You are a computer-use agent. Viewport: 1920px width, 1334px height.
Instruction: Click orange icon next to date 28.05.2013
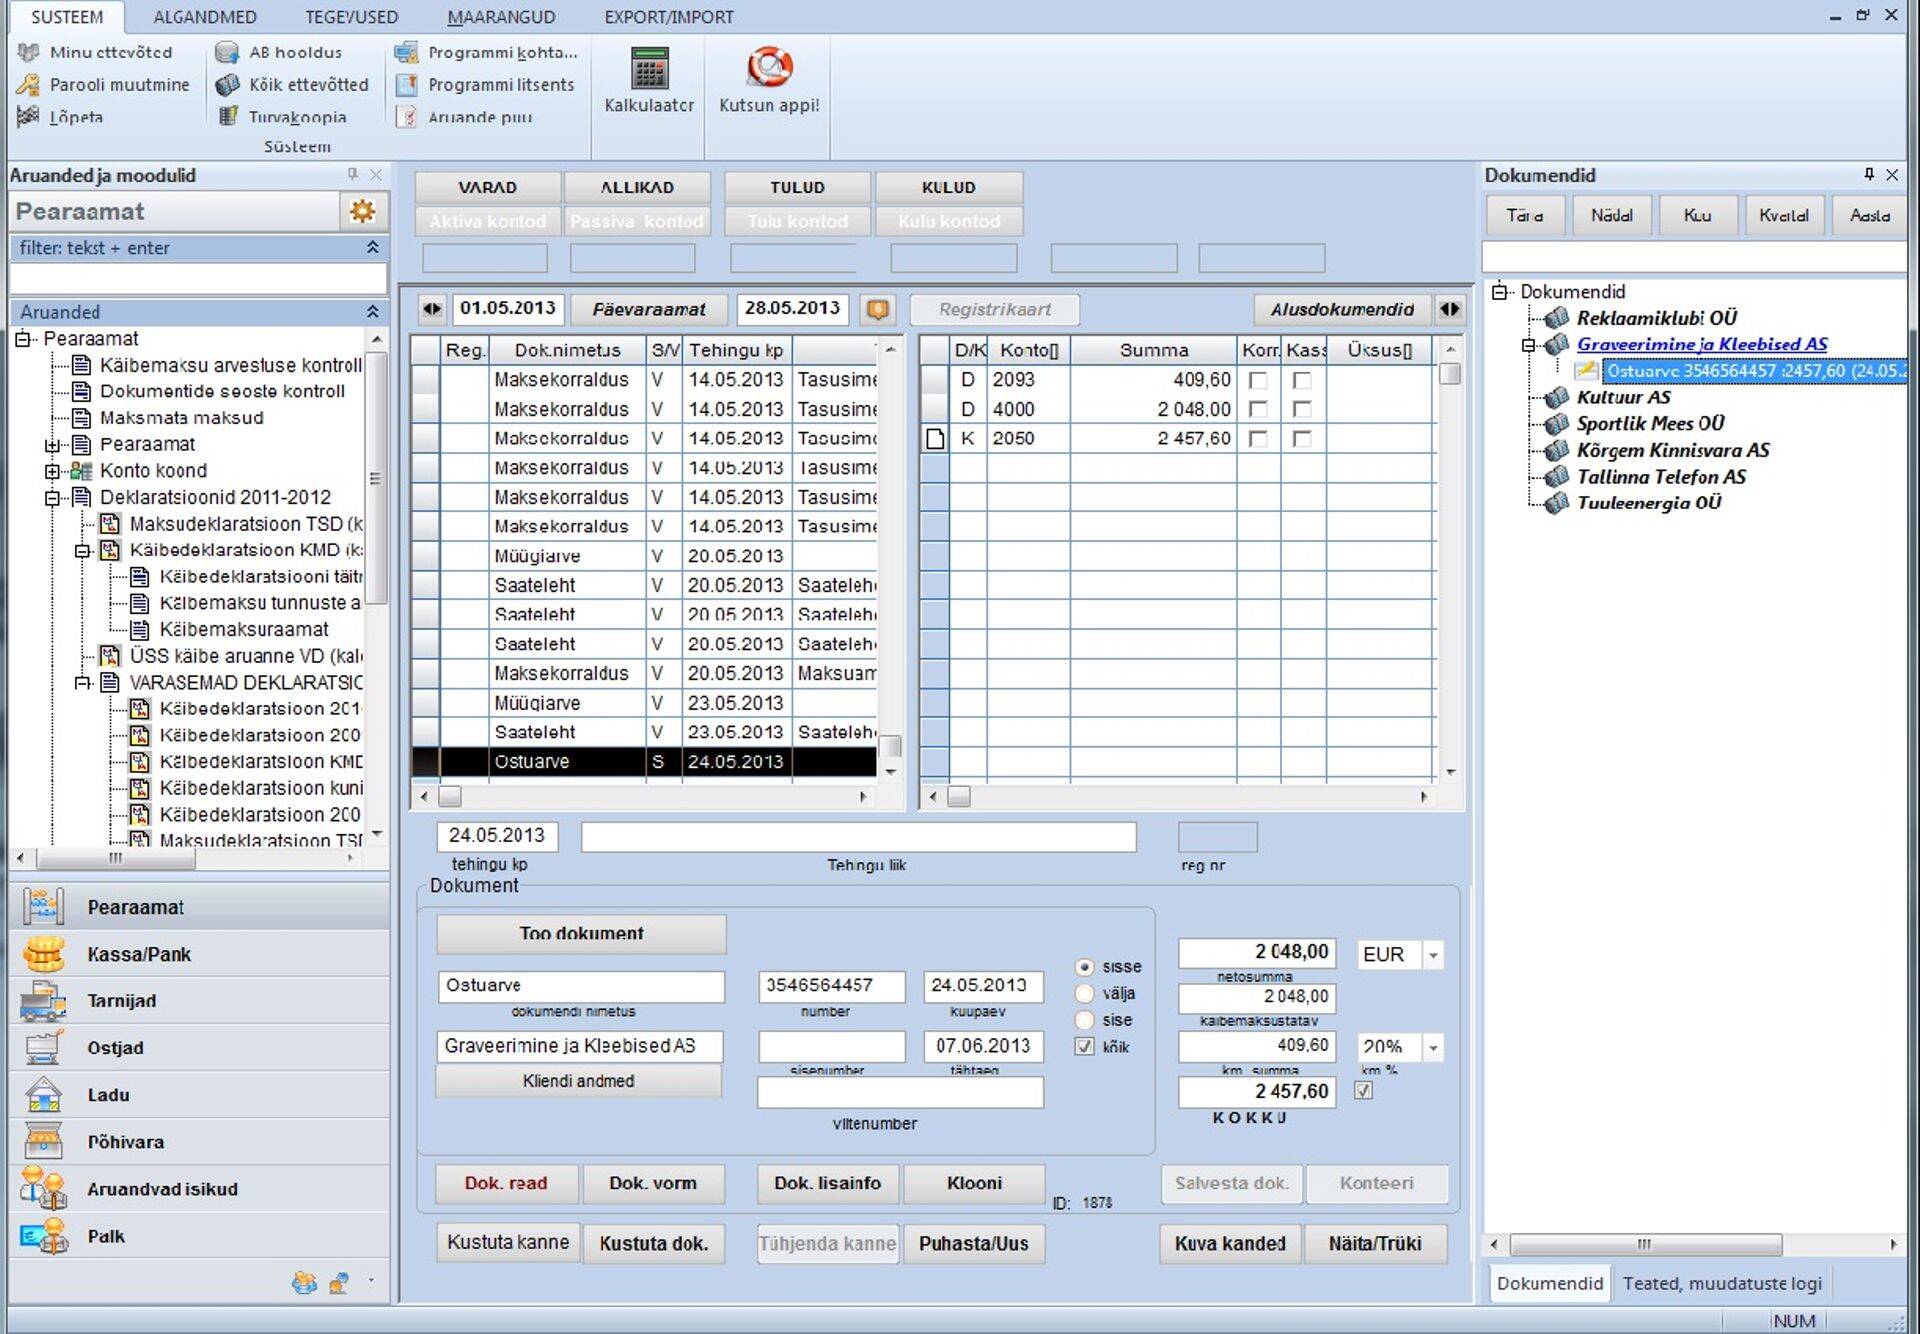[878, 309]
